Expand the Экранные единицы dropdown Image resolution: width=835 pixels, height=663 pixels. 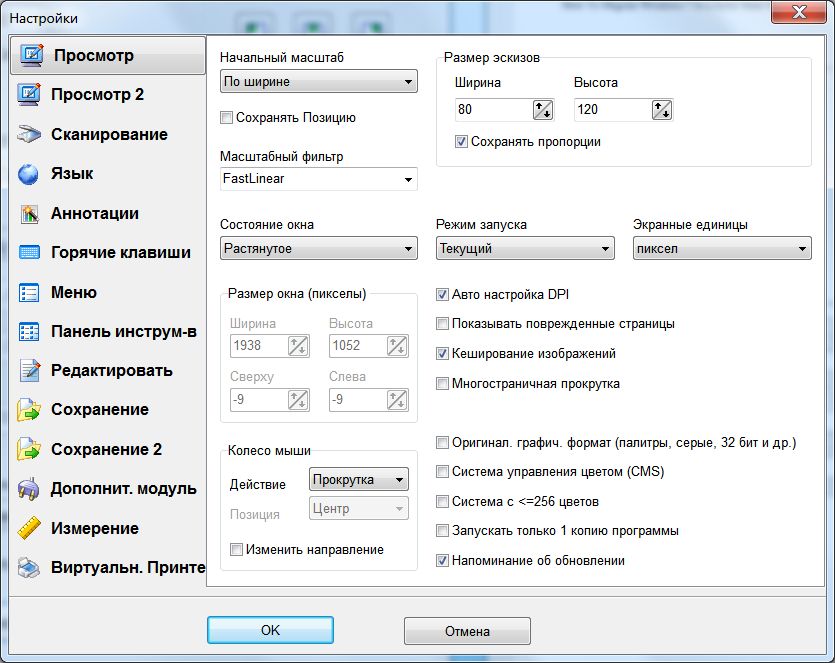[721, 249]
